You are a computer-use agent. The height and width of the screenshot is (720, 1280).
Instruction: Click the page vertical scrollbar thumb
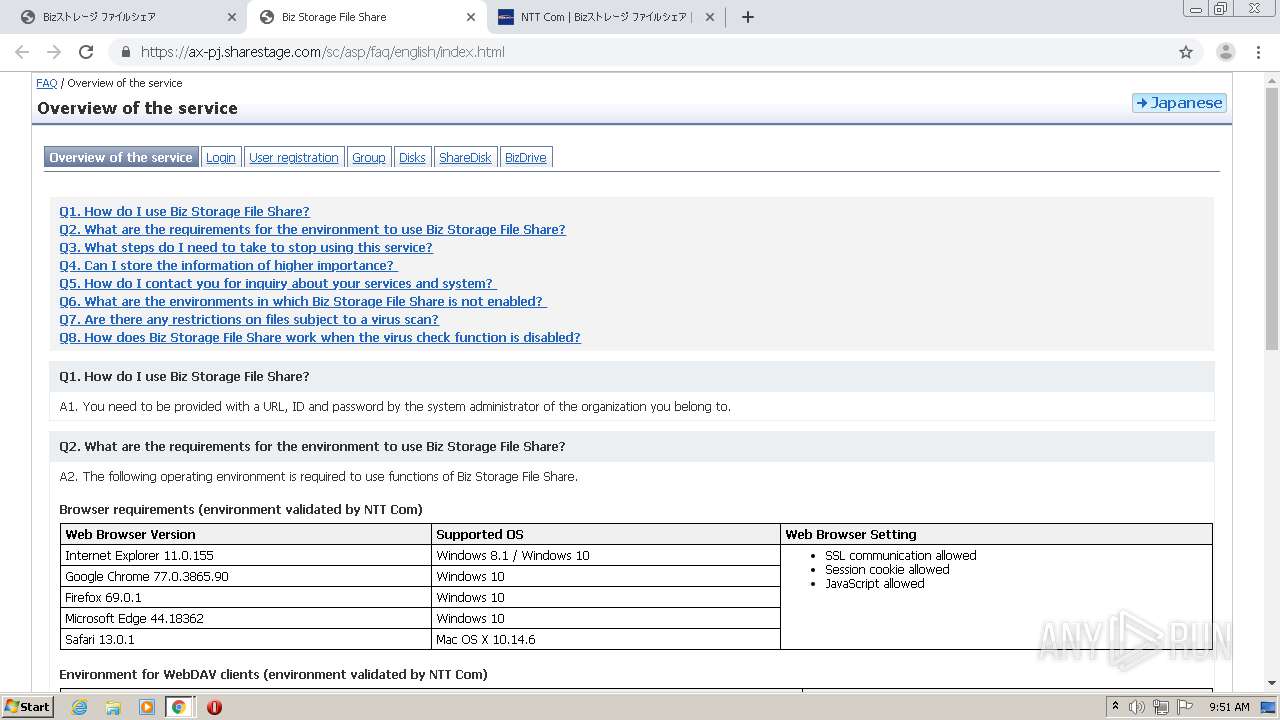(1272, 220)
